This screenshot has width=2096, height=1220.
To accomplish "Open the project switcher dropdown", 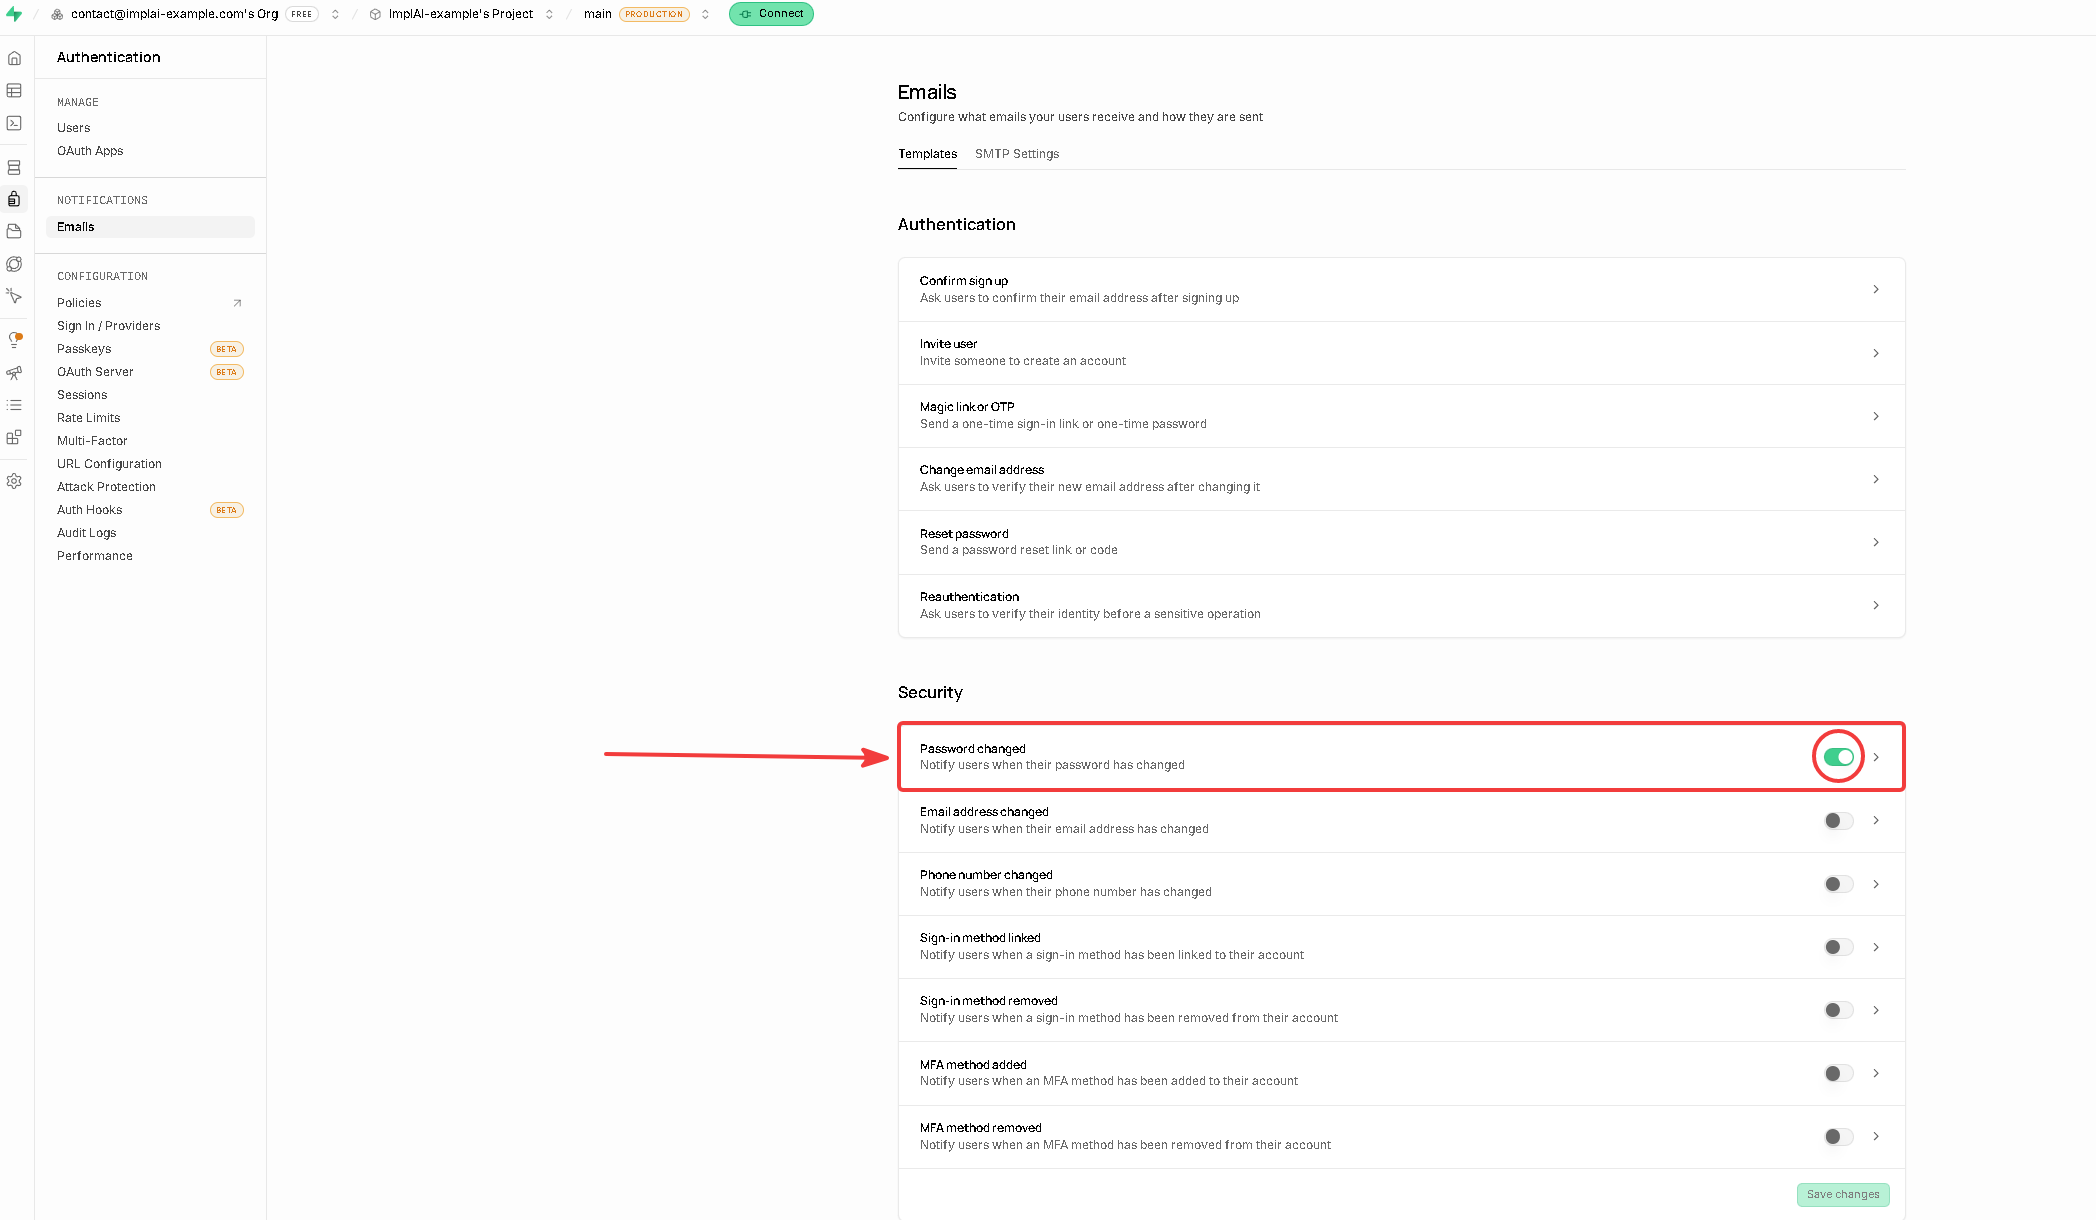I will click(x=549, y=14).
